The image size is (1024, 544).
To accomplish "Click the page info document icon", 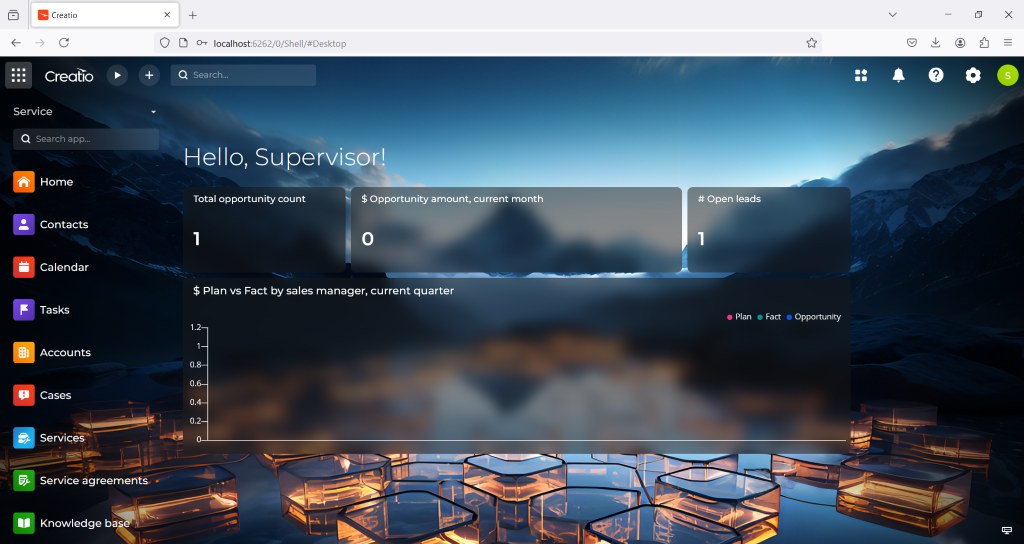I will click(x=184, y=43).
